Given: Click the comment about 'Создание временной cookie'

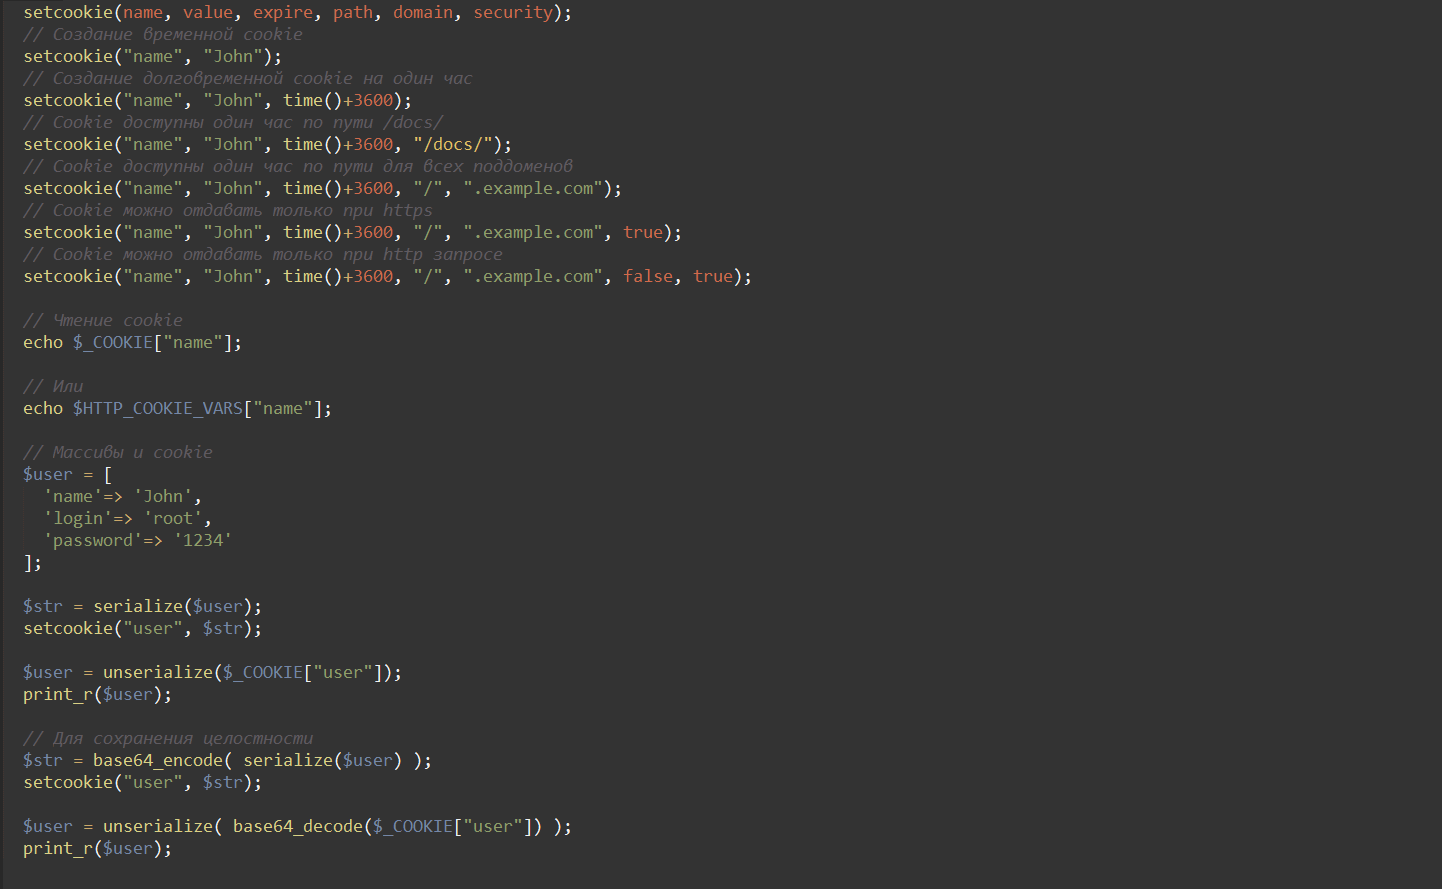Looking at the screenshot, I should pos(163,34).
